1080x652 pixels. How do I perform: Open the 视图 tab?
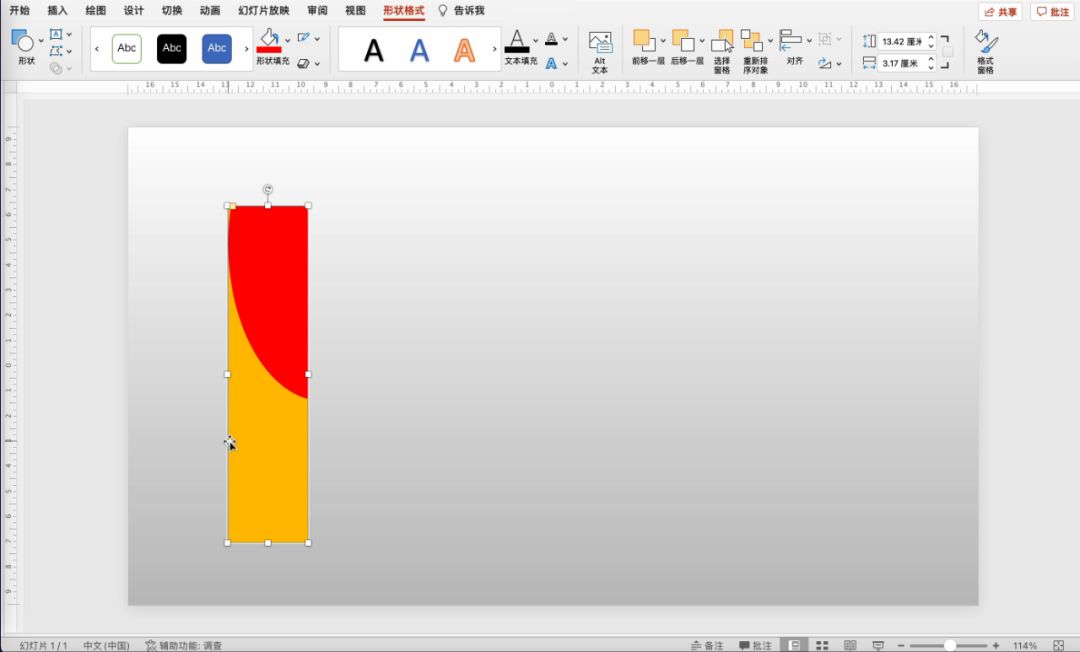(x=355, y=10)
